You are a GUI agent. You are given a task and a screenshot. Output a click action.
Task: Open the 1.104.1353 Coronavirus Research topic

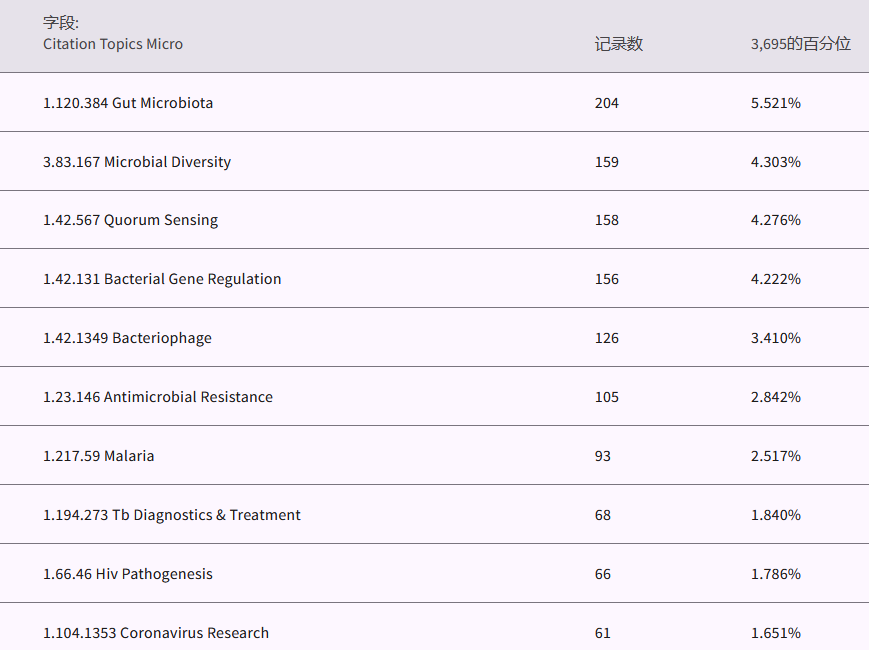[x=156, y=633]
